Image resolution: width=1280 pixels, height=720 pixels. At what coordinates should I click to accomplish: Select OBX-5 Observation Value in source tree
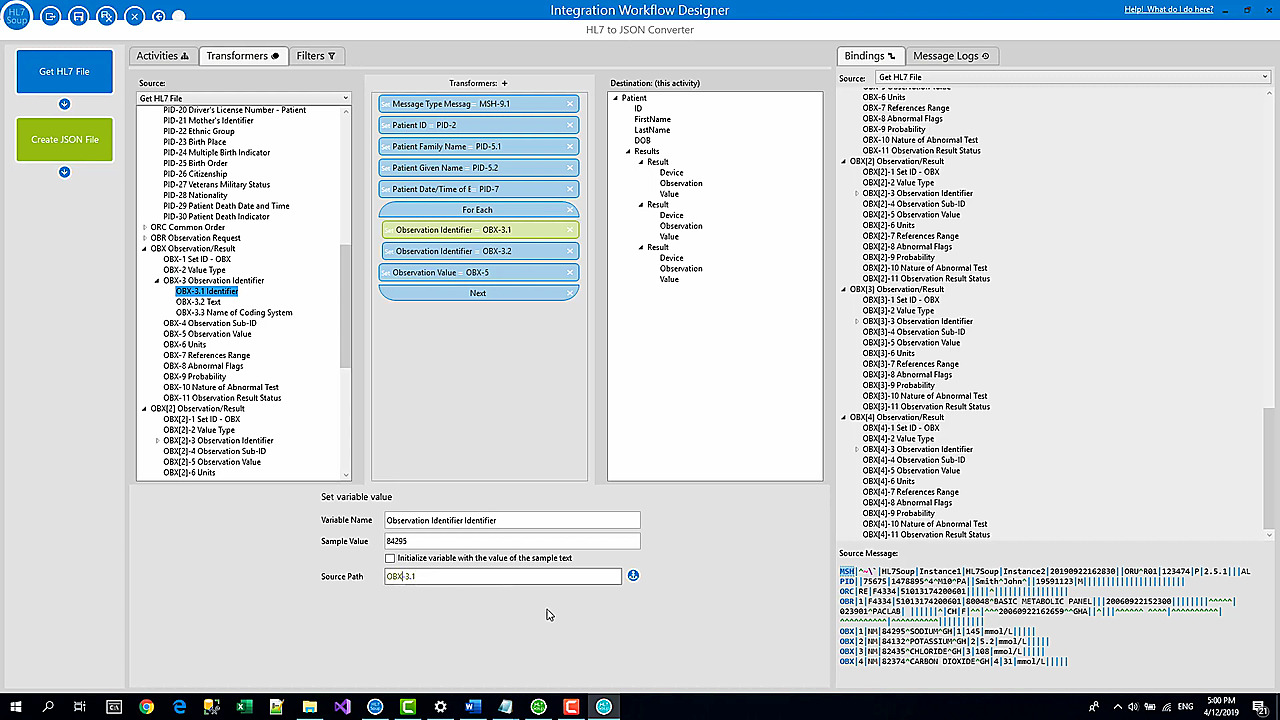click(207, 334)
